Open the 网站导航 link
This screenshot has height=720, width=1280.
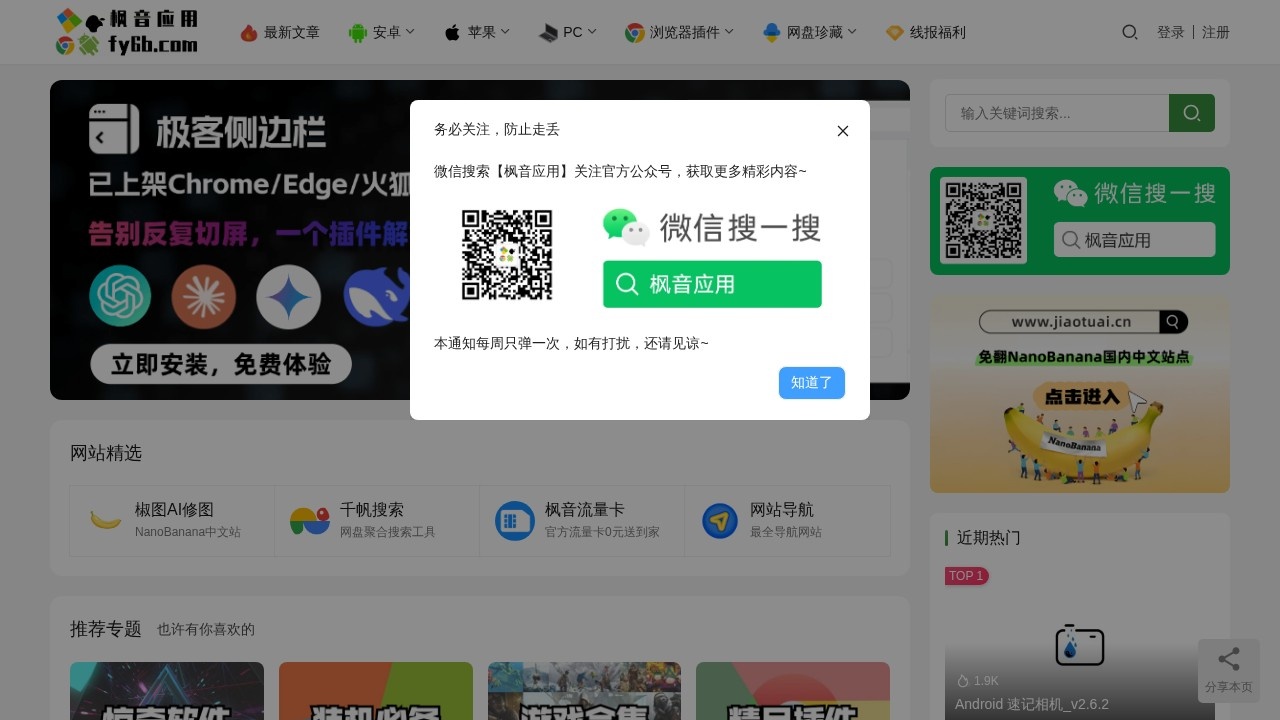click(782, 510)
